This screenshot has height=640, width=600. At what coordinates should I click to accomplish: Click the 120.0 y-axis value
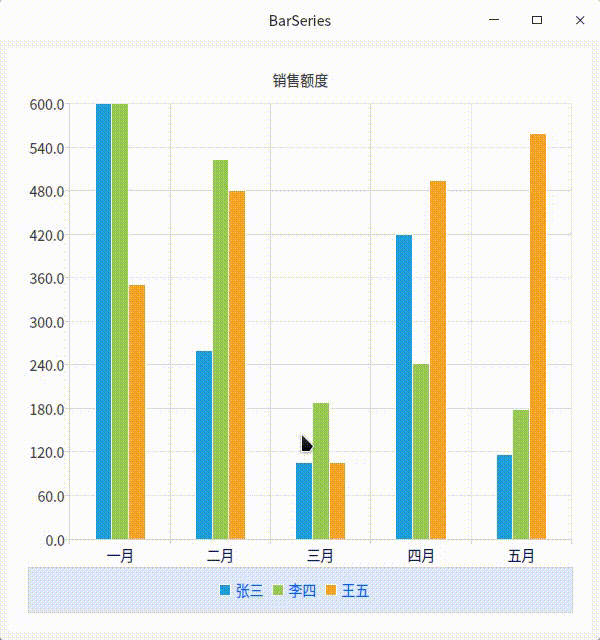[x=47, y=453]
